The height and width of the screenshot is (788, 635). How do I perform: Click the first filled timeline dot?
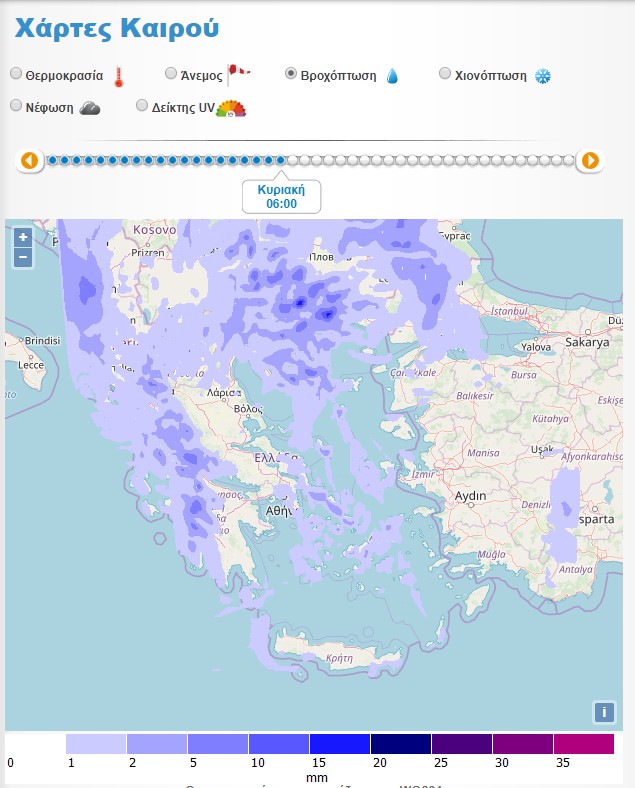click(52, 160)
